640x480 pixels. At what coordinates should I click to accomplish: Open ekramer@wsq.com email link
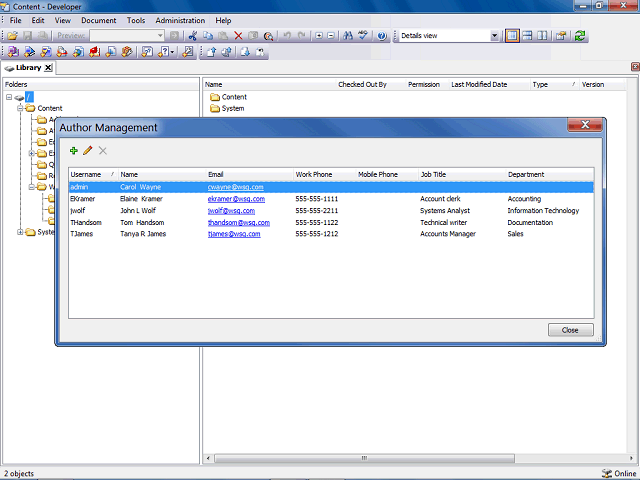pyautogui.click(x=236, y=199)
